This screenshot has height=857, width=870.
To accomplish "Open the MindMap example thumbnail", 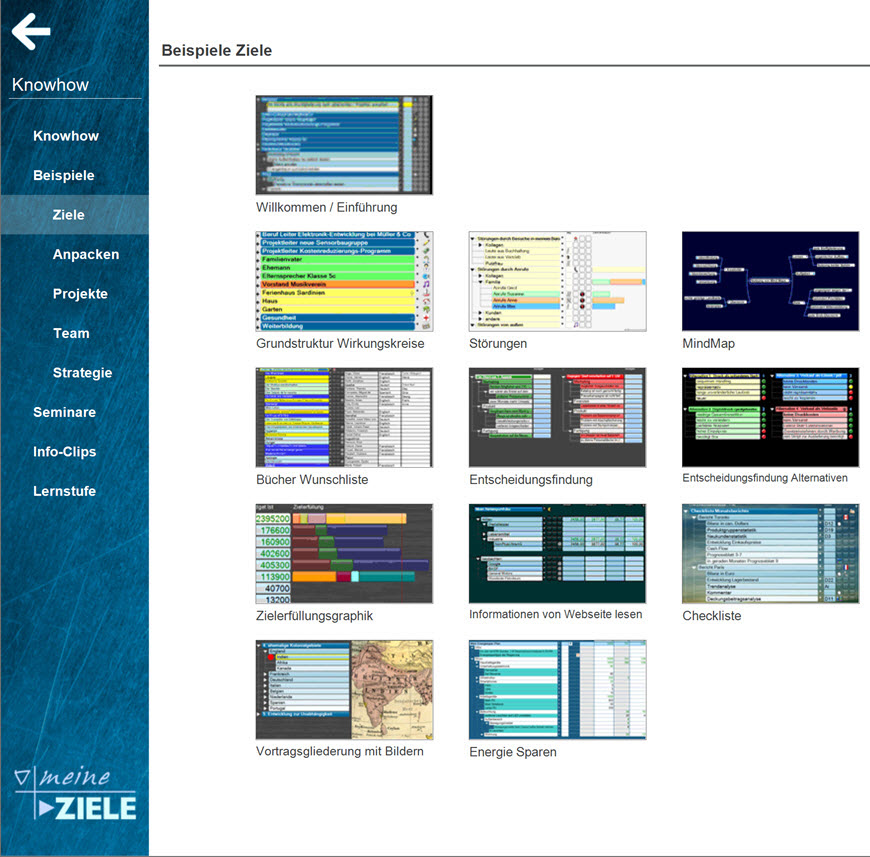I will [770, 281].
